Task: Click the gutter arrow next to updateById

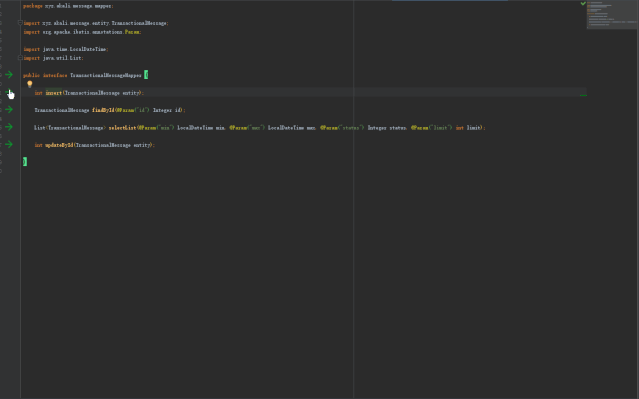Action: pos(9,144)
